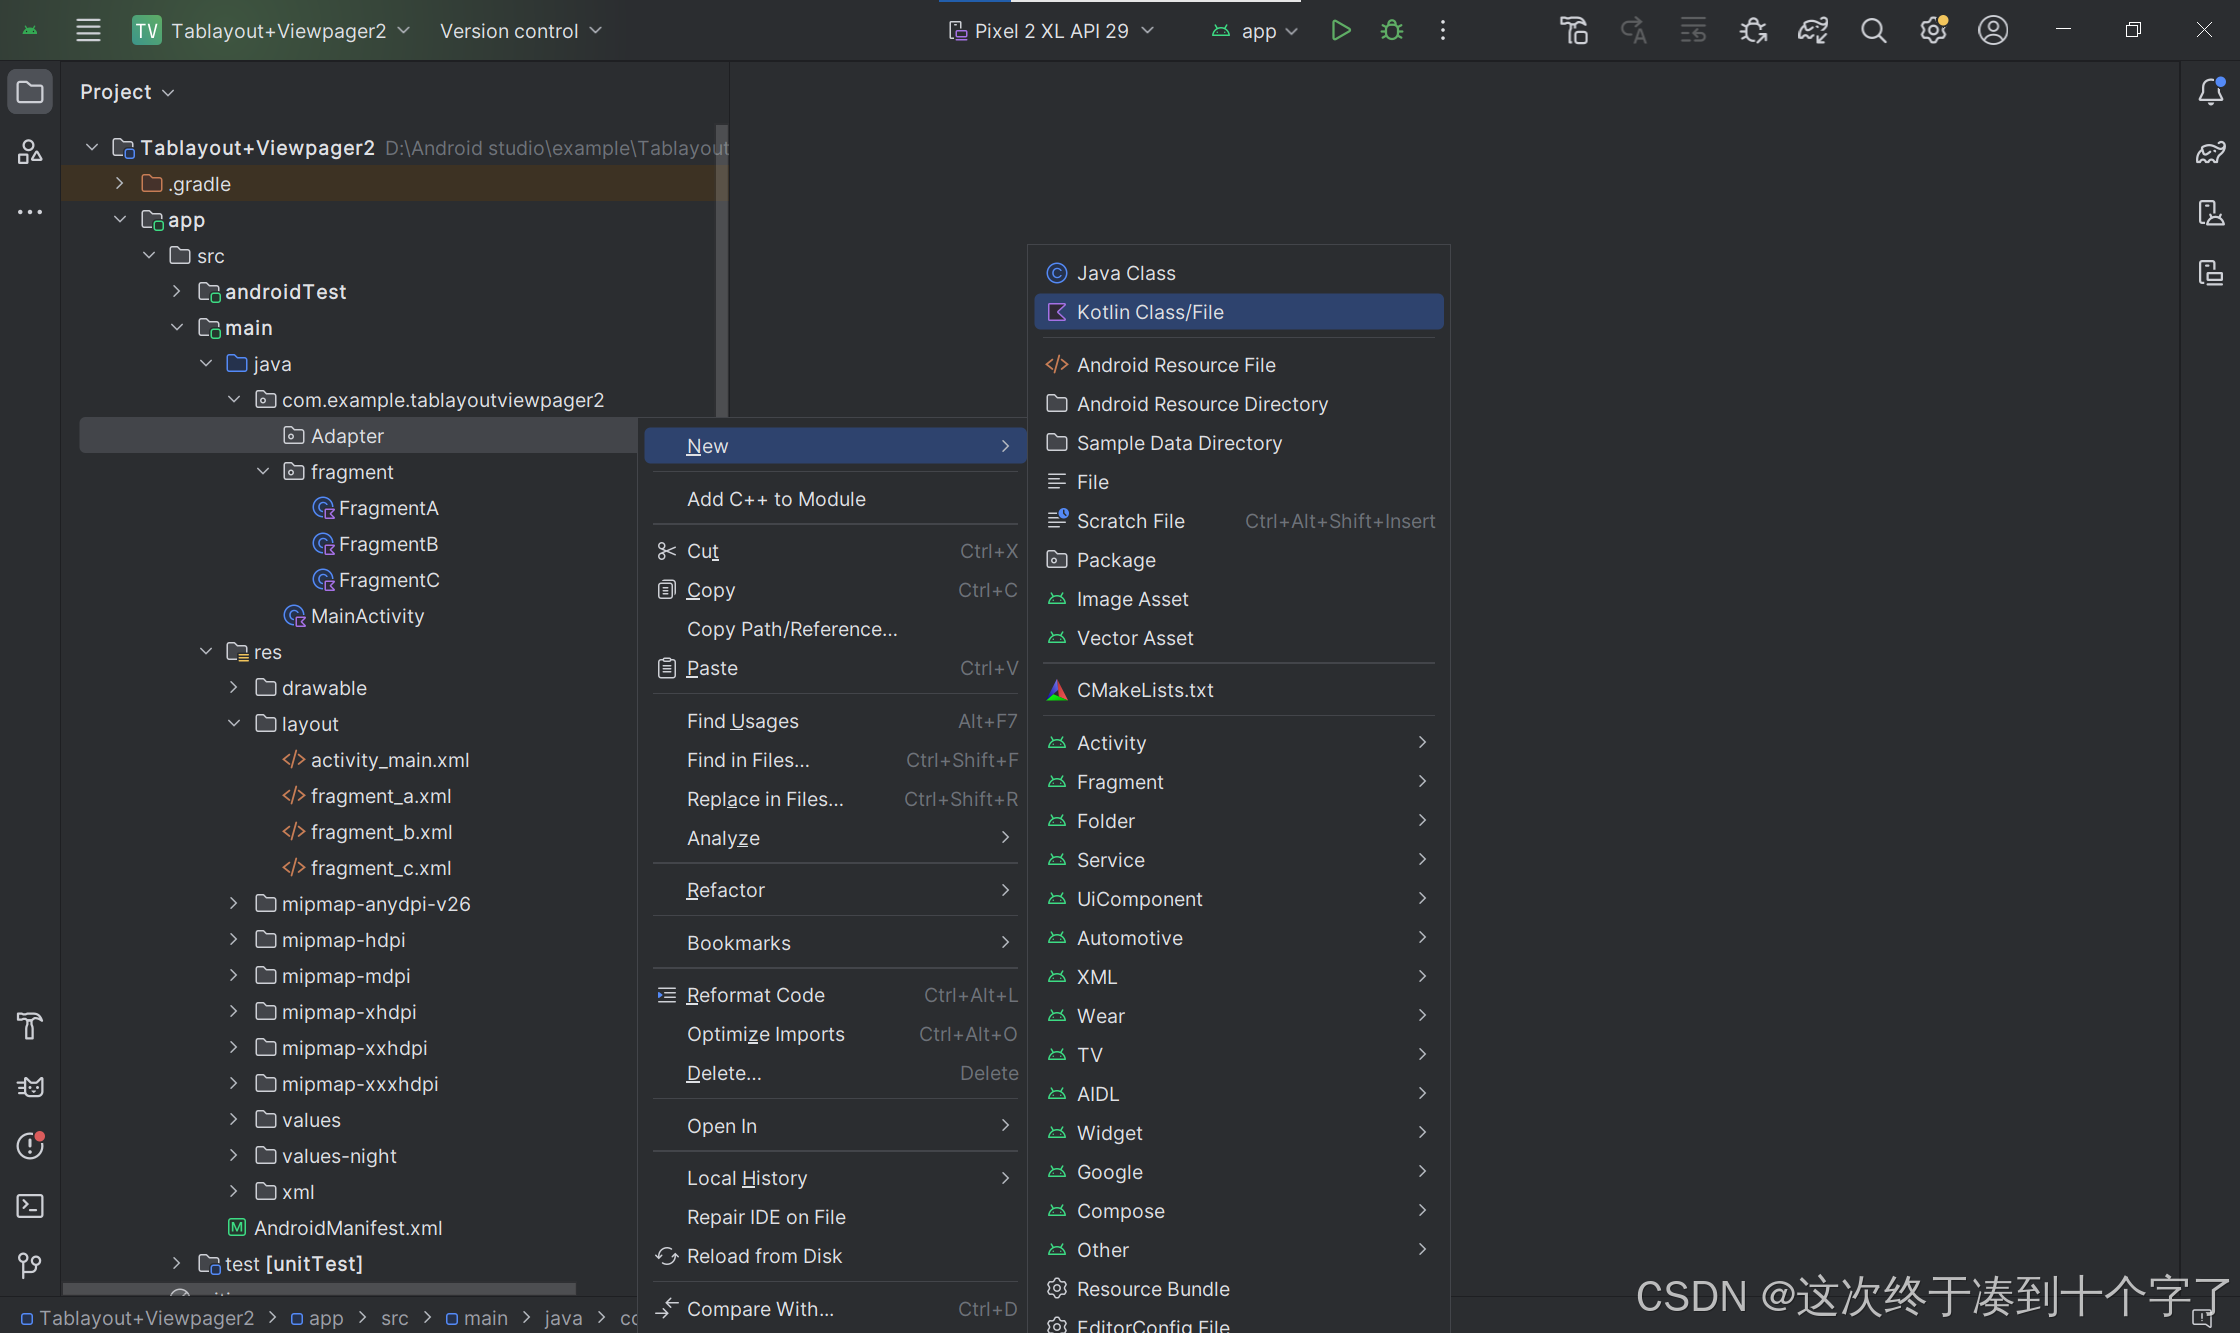Open the Terminal tool window
Image resolution: width=2240 pixels, height=1333 pixels.
30,1206
